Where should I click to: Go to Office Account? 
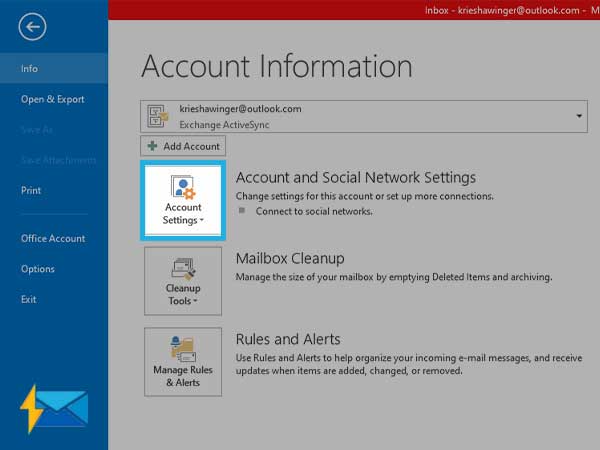pos(53,238)
